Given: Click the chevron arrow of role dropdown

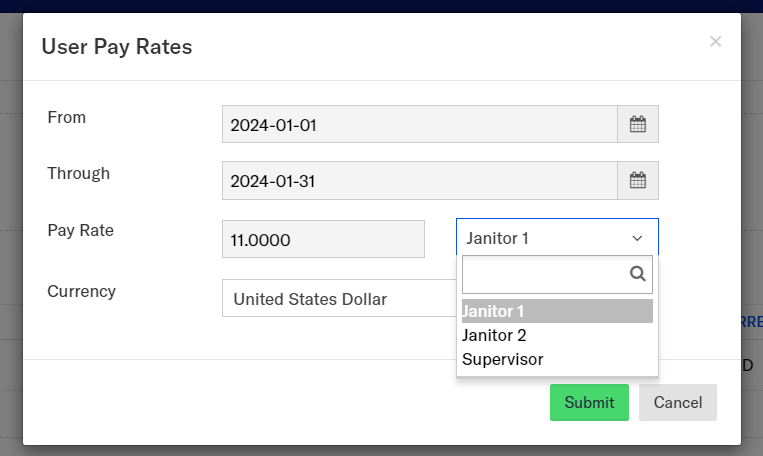Looking at the screenshot, I should click(x=637, y=239).
